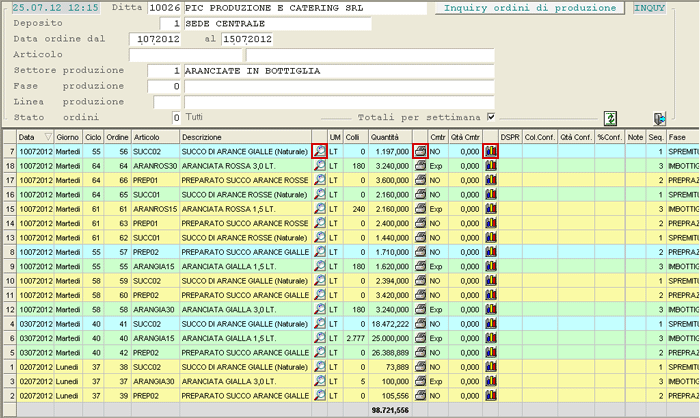Open bar chart for order 60
The image size is (700, 418).
pos(491,295)
